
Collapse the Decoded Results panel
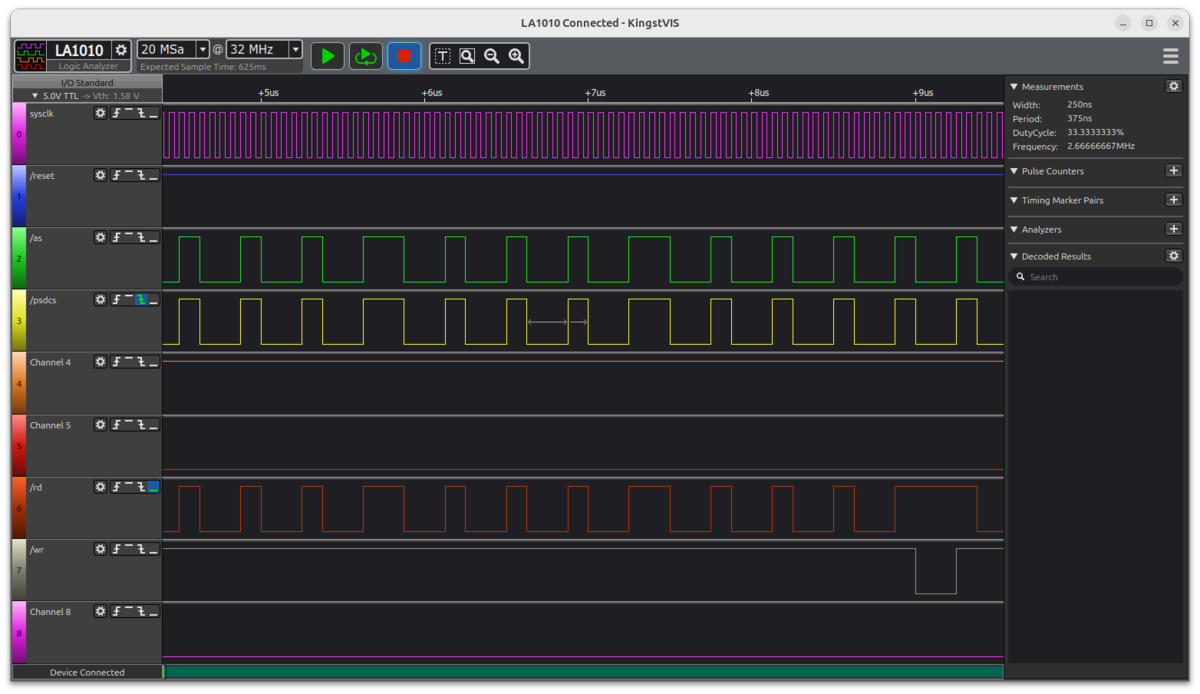(1014, 256)
